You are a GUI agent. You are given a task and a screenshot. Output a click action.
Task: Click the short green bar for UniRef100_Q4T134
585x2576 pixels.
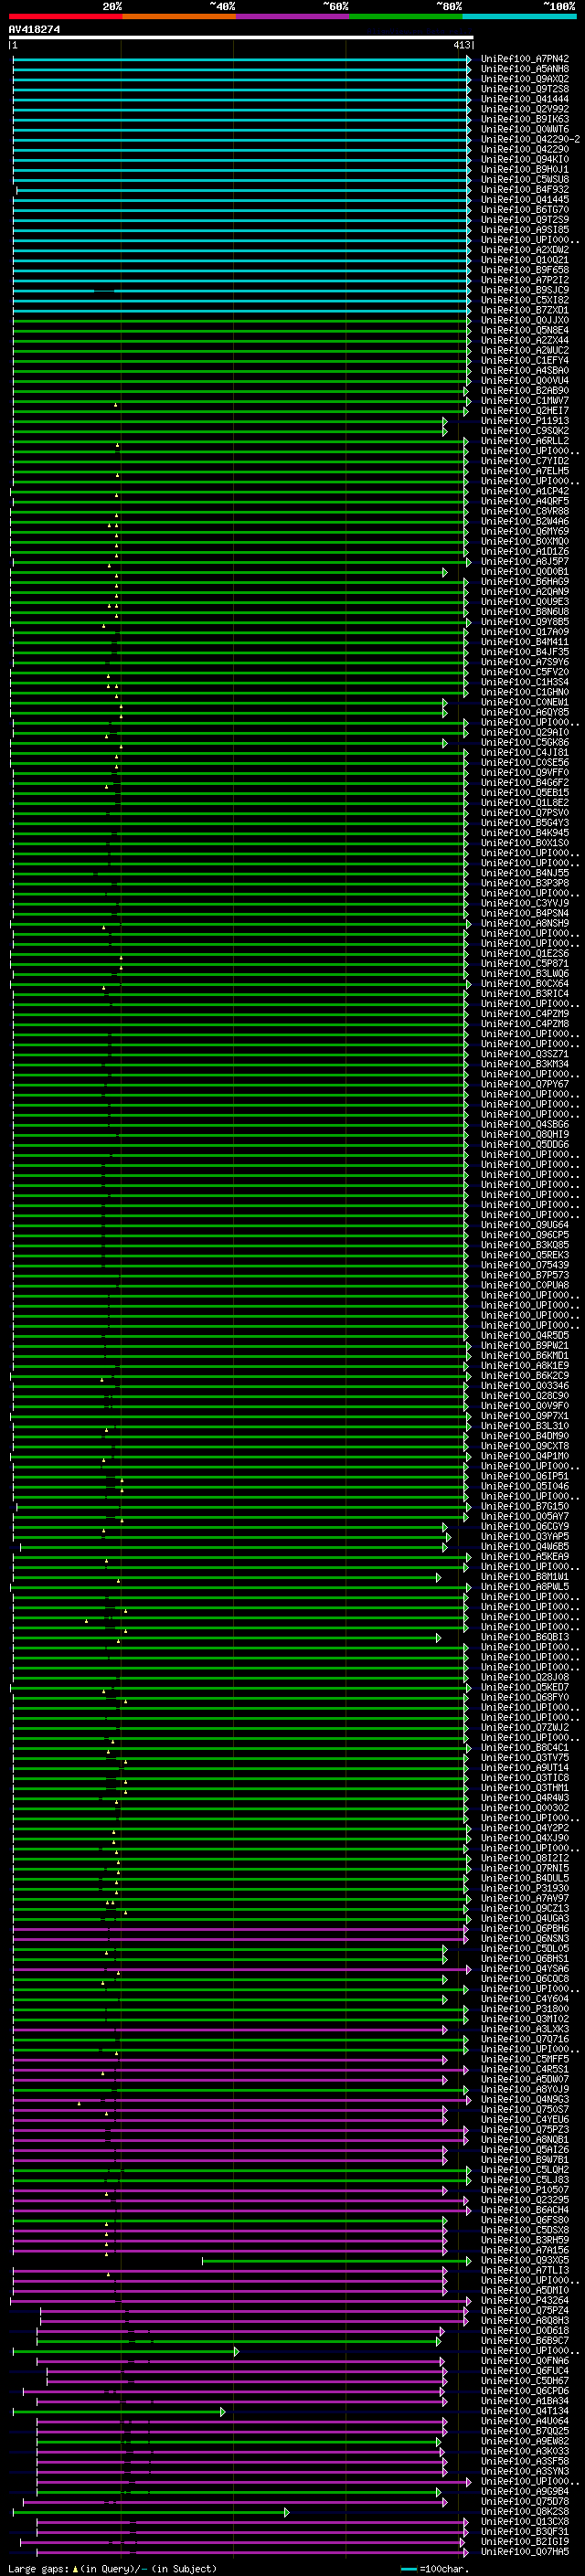[119, 2412]
